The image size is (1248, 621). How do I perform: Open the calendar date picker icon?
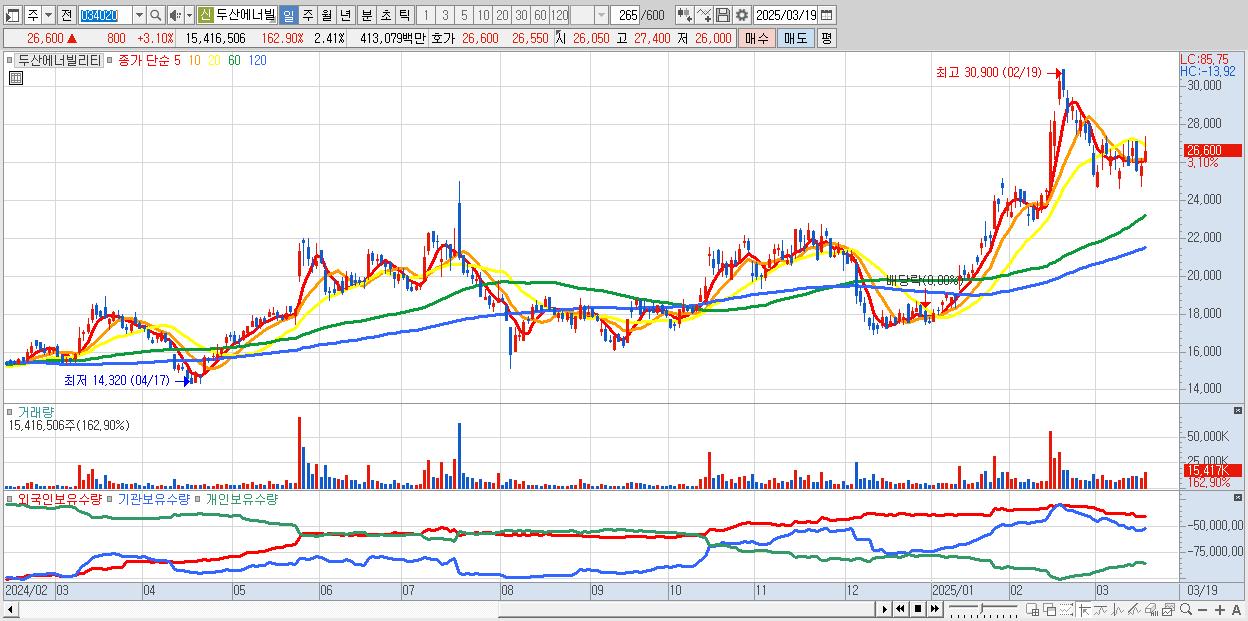pos(827,15)
